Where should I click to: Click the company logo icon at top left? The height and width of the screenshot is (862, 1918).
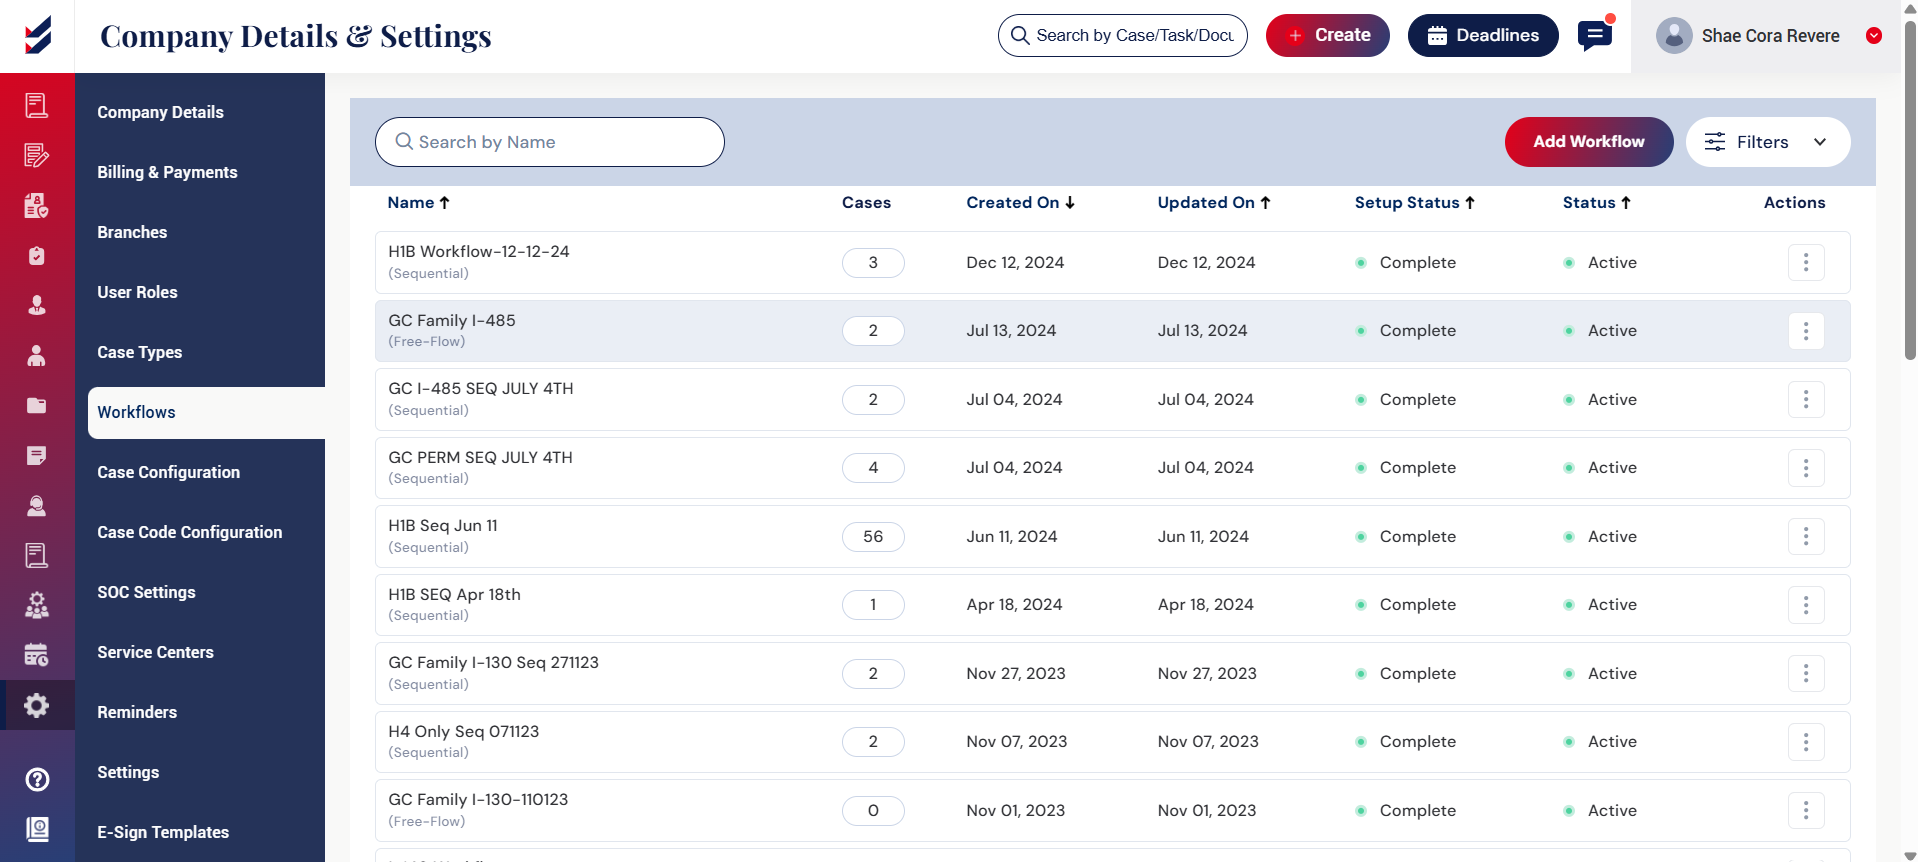point(38,36)
